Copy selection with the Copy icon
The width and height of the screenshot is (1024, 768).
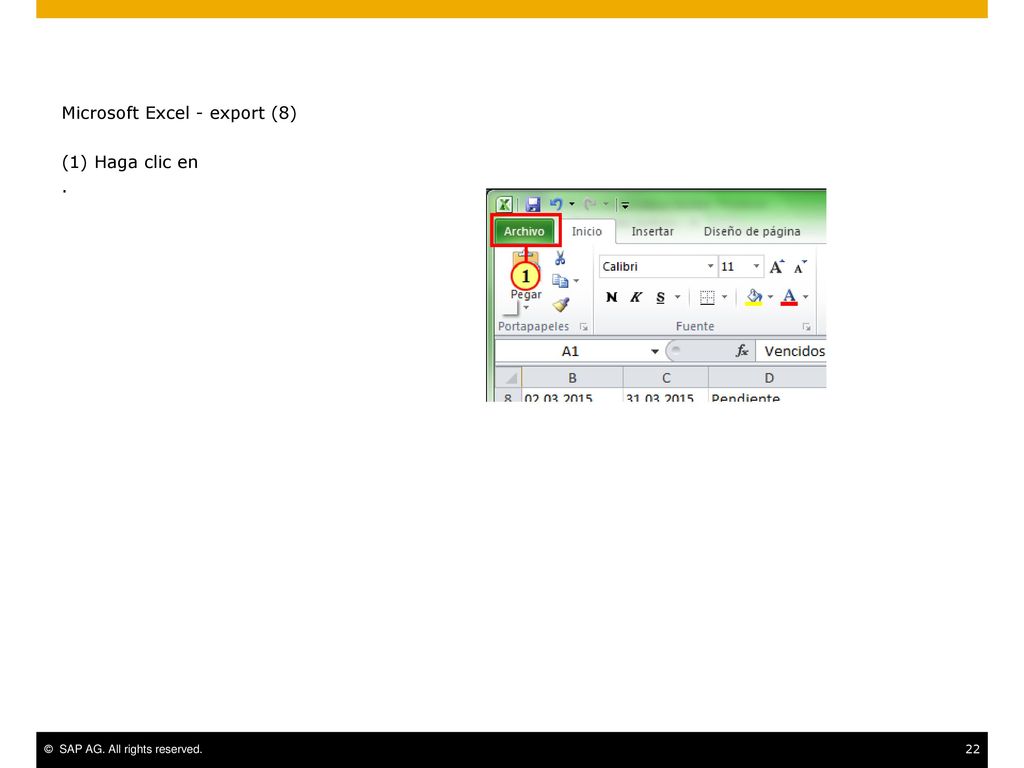[560, 281]
